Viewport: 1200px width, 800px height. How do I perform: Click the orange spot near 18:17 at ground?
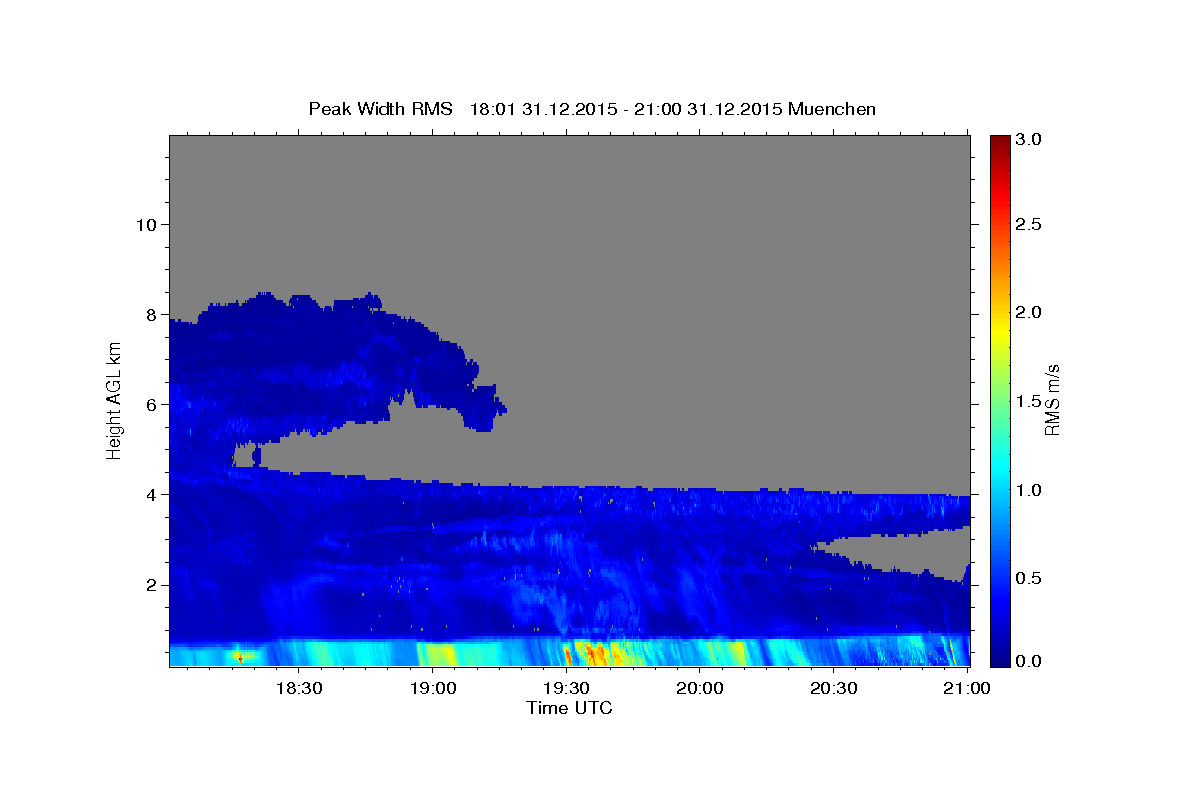click(240, 657)
